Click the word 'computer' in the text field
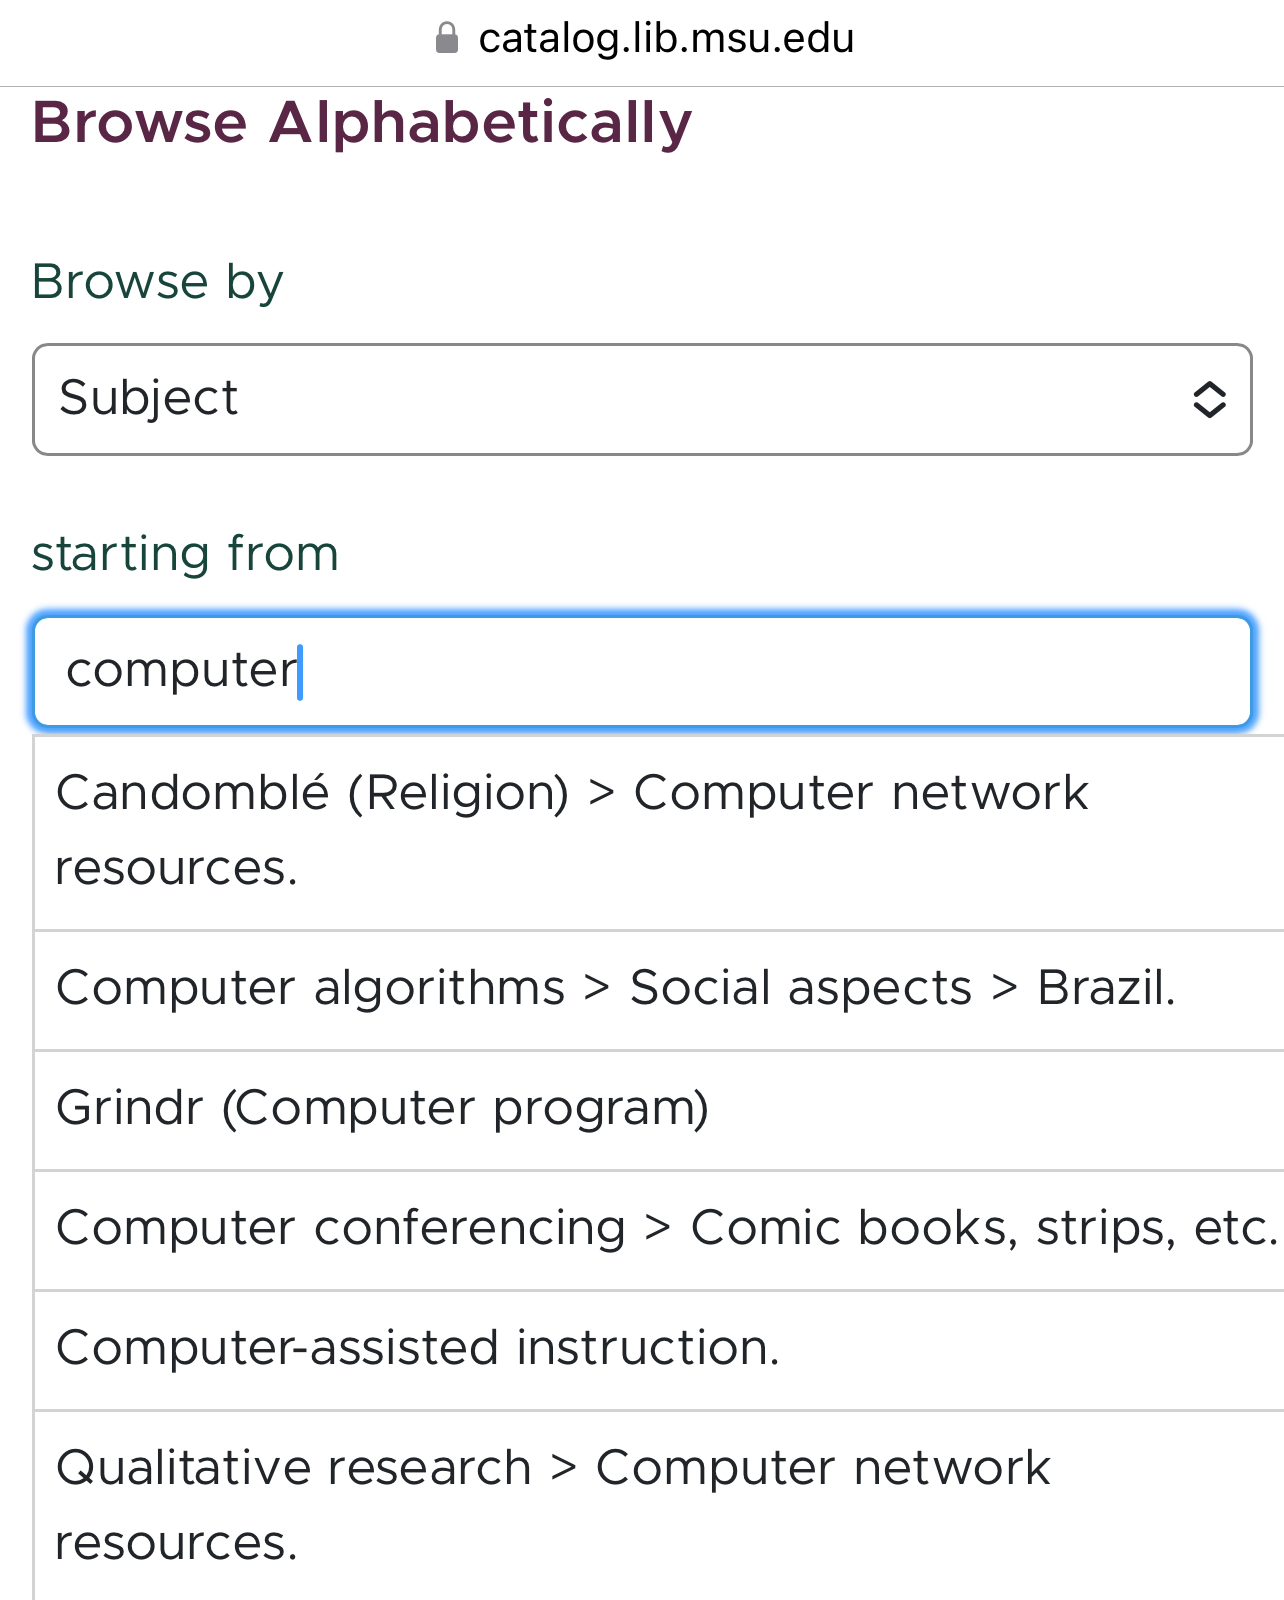Image resolution: width=1284 pixels, height=1600 pixels. point(181,670)
